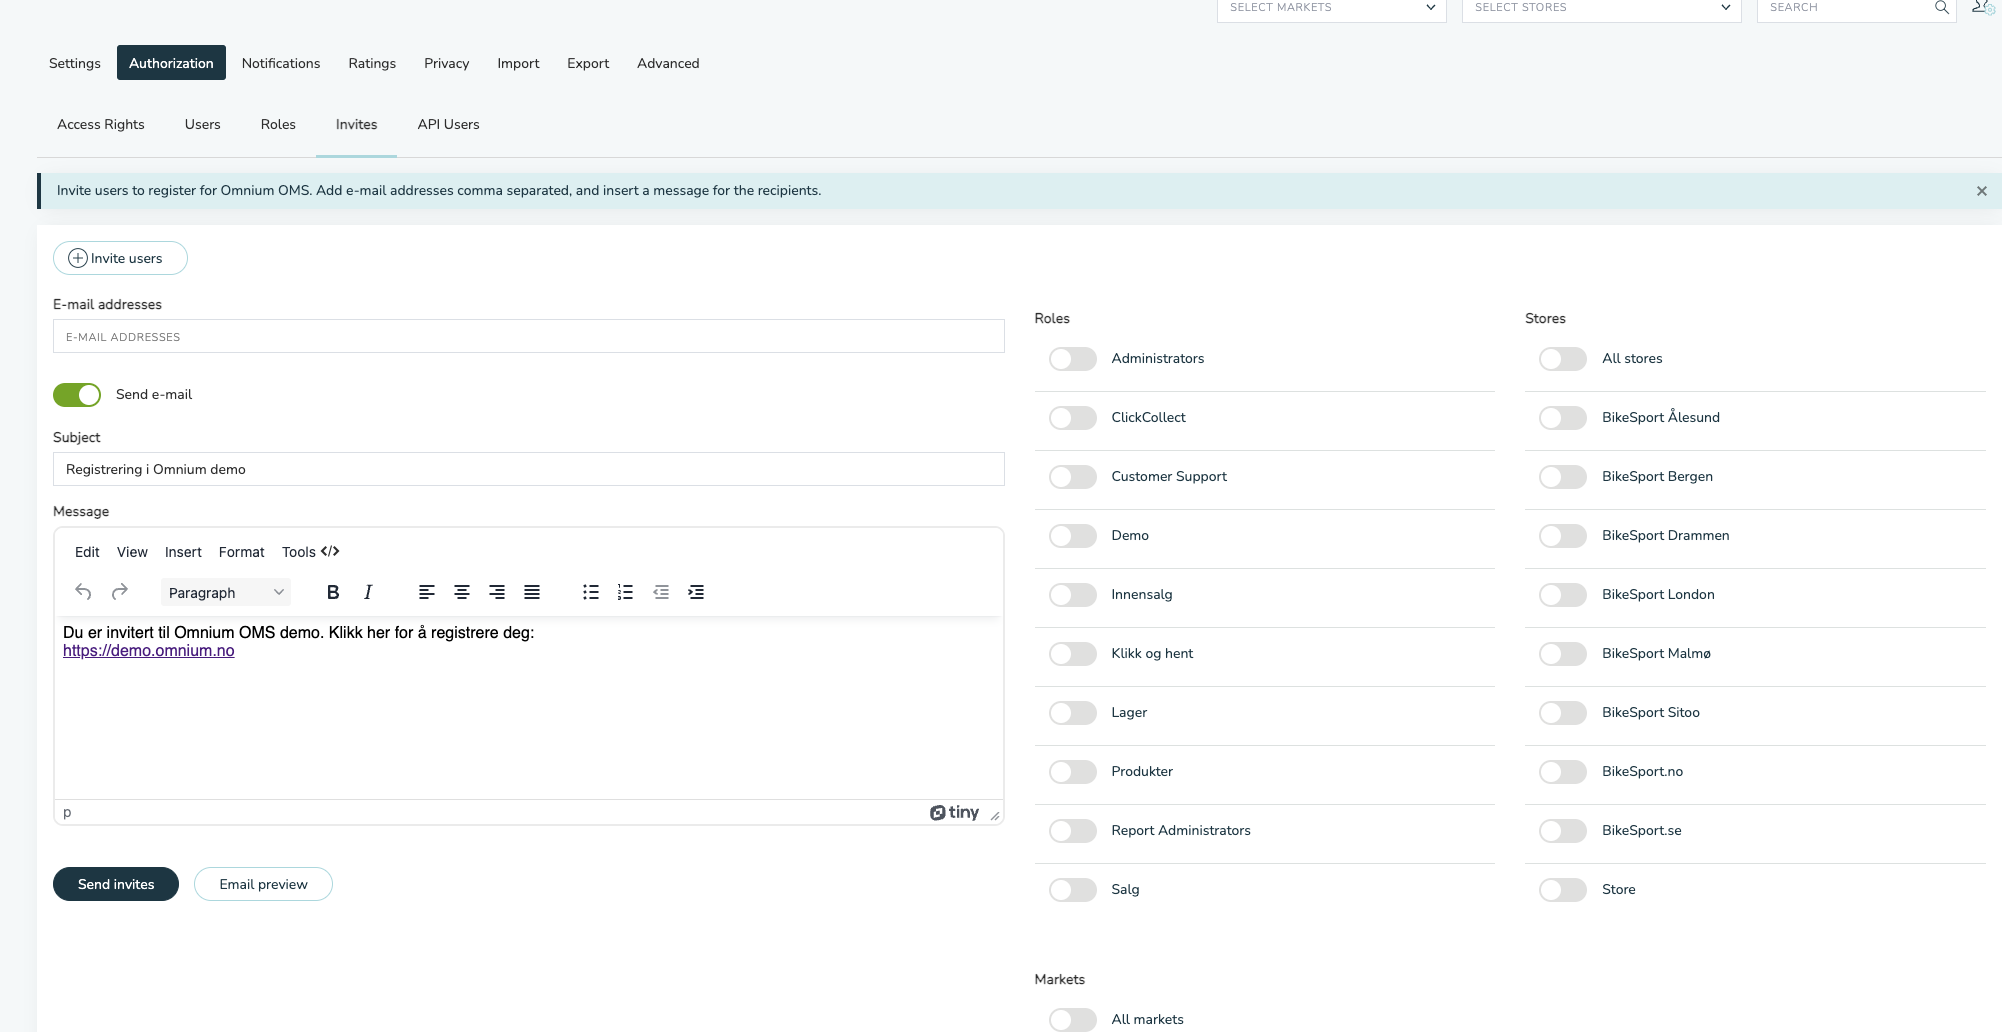Viewport: 2002px width, 1032px height.
Task: Enable the ClickCollect role
Action: (x=1072, y=418)
